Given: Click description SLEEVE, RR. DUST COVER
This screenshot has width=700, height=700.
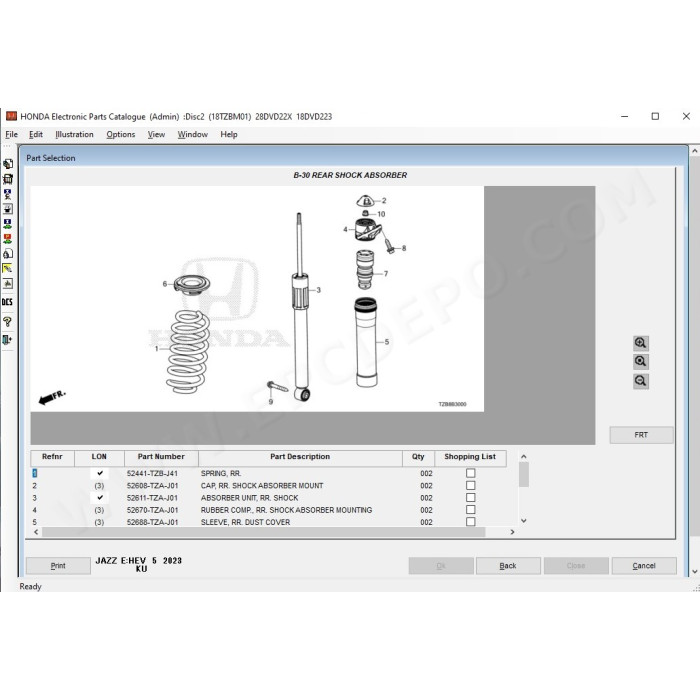Looking at the screenshot, I should 245,522.
